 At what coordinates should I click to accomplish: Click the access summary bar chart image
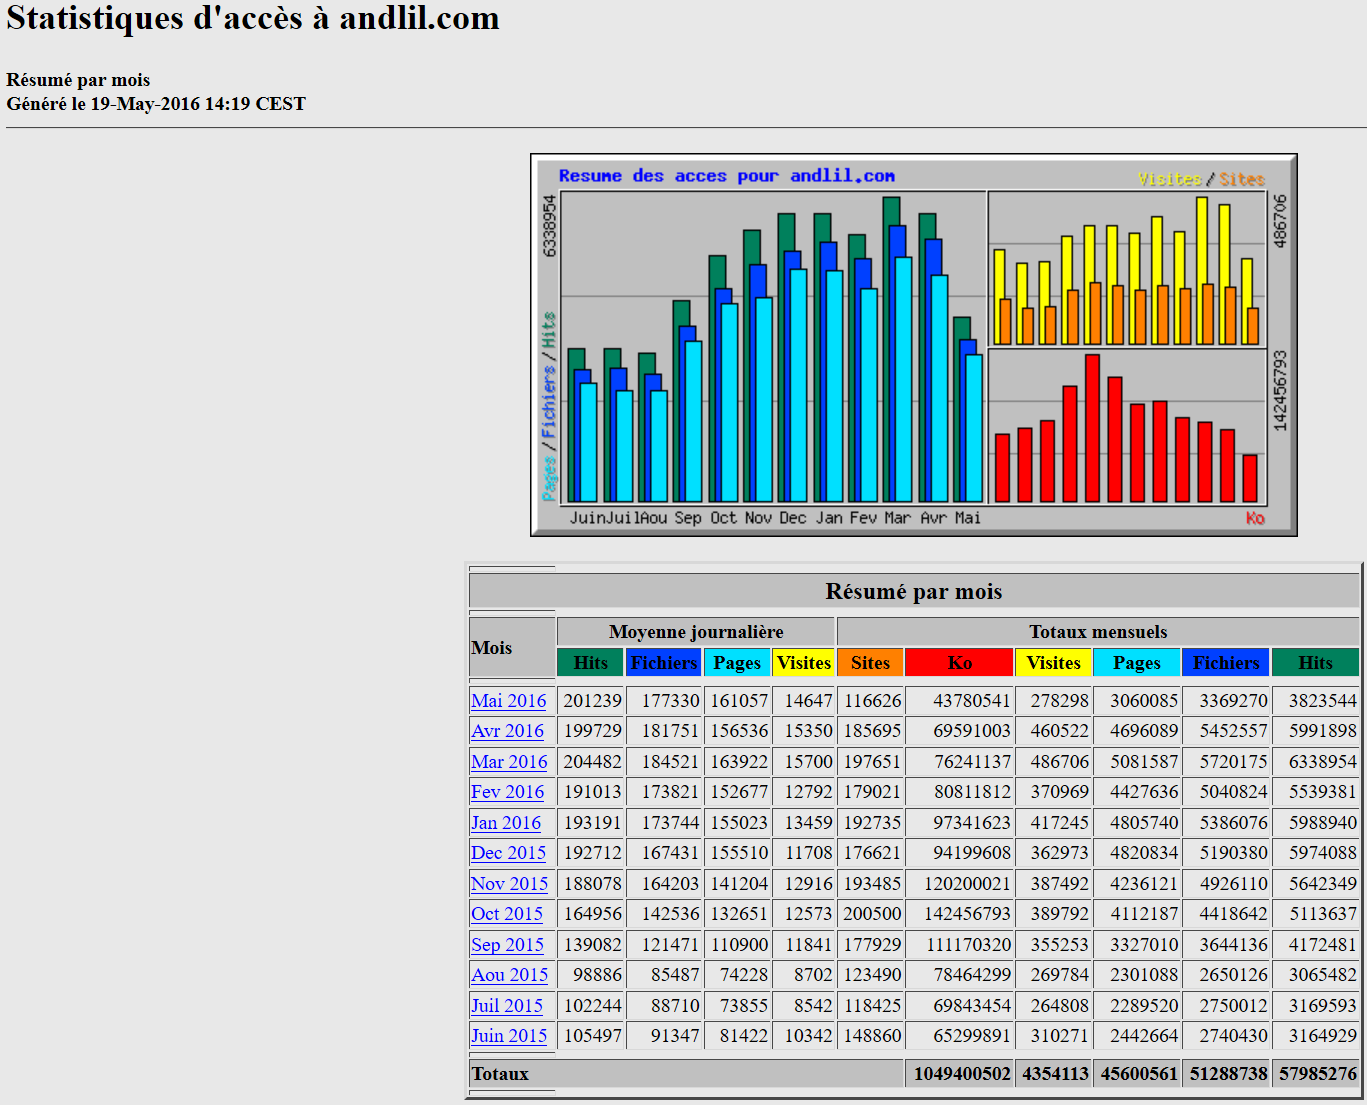coord(914,345)
